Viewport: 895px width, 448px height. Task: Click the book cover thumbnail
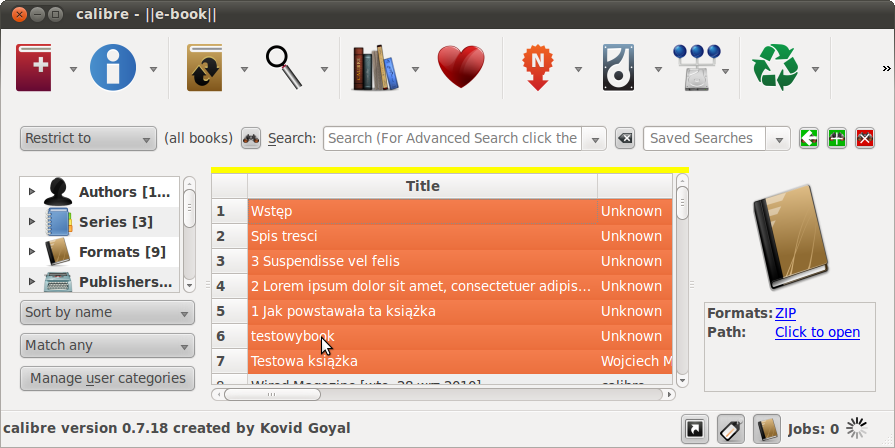point(791,236)
